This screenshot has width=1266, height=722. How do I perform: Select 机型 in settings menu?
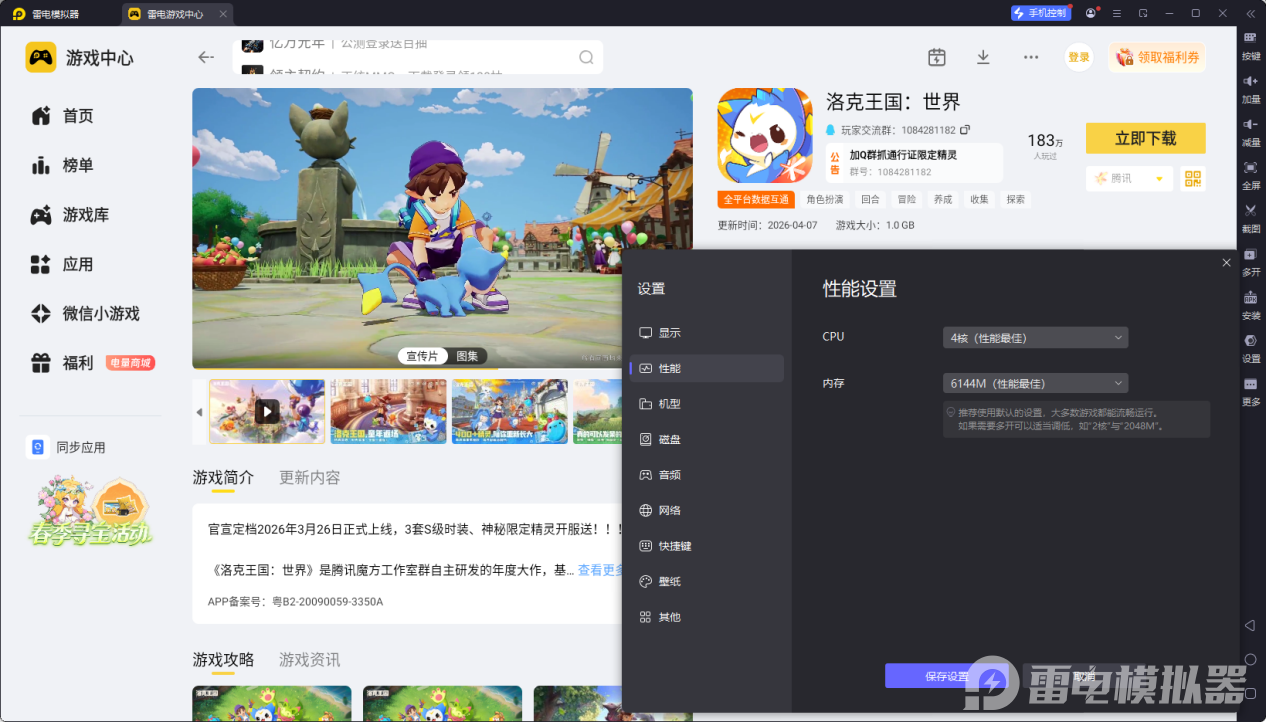pos(669,404)
